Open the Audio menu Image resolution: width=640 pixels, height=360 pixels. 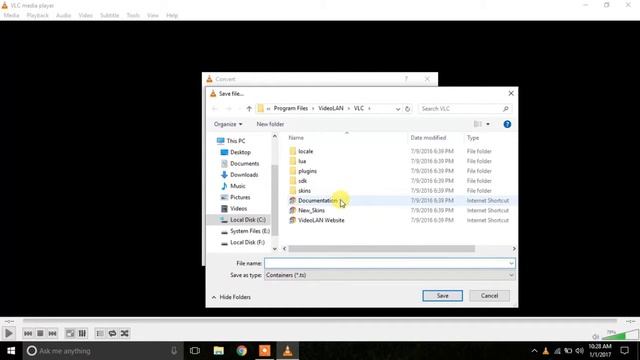tap(63, 15)
